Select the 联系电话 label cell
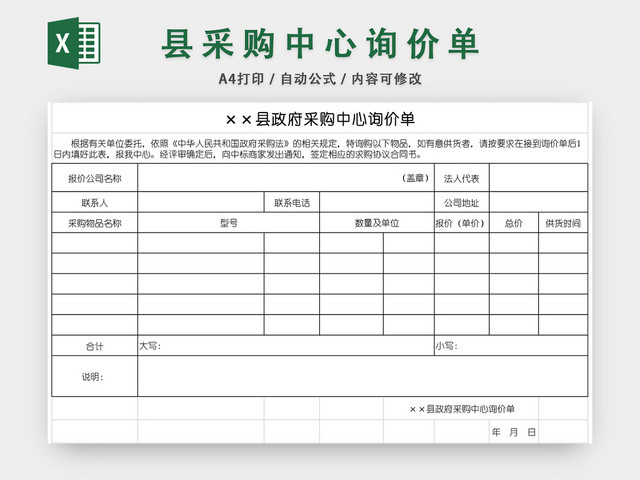The width and height of the screenshot is (640, 480). [292, 202]
